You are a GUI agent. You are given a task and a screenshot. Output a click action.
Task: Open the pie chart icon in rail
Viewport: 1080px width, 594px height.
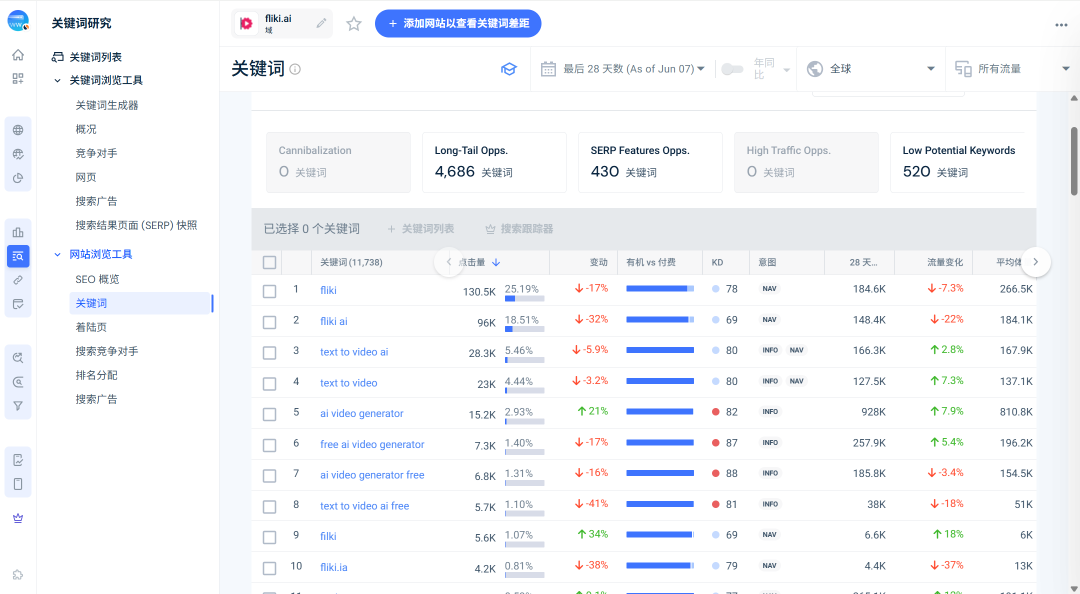point(18,178)
